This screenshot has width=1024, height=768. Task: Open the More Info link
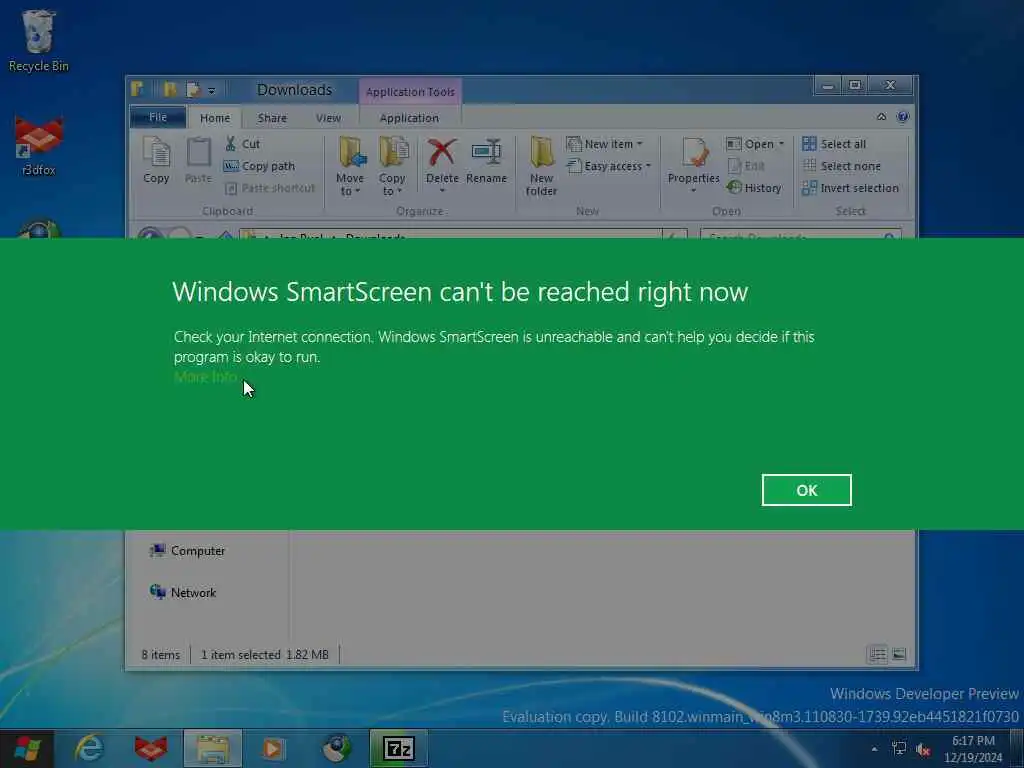click(x=205, y=377)
